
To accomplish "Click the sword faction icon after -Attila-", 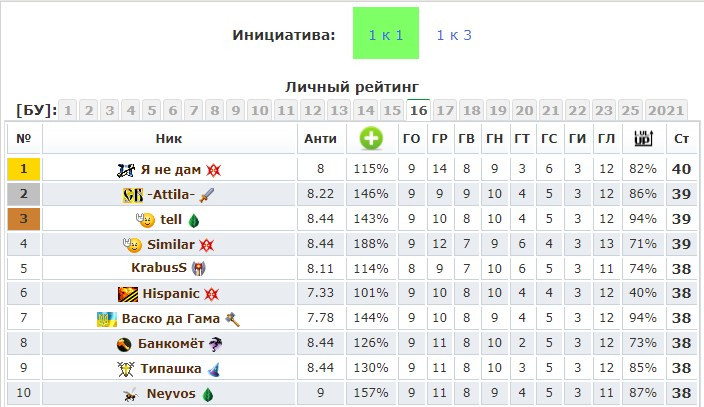I will [207, 195].
